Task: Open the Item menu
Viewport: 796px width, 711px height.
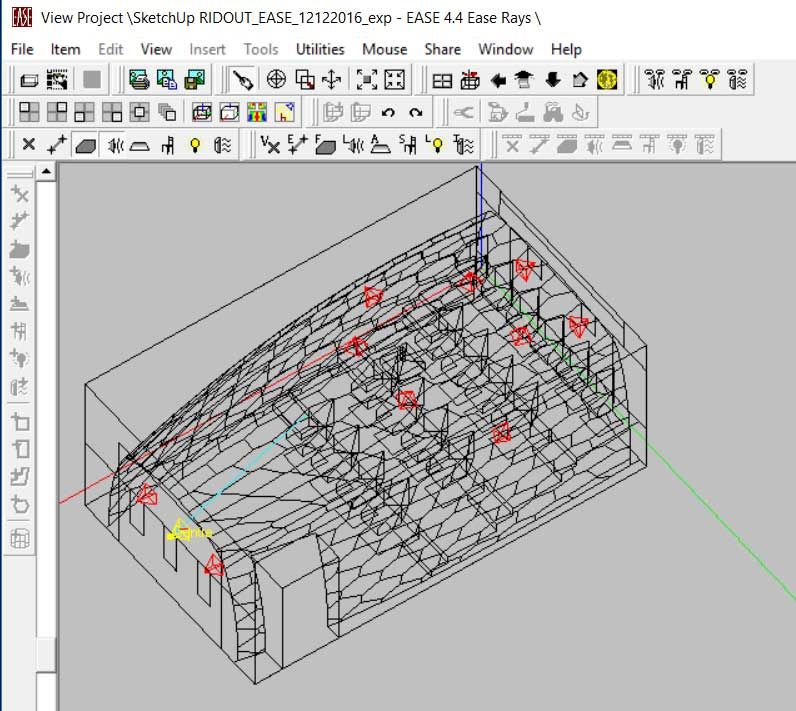Action: tap(65, 49)
